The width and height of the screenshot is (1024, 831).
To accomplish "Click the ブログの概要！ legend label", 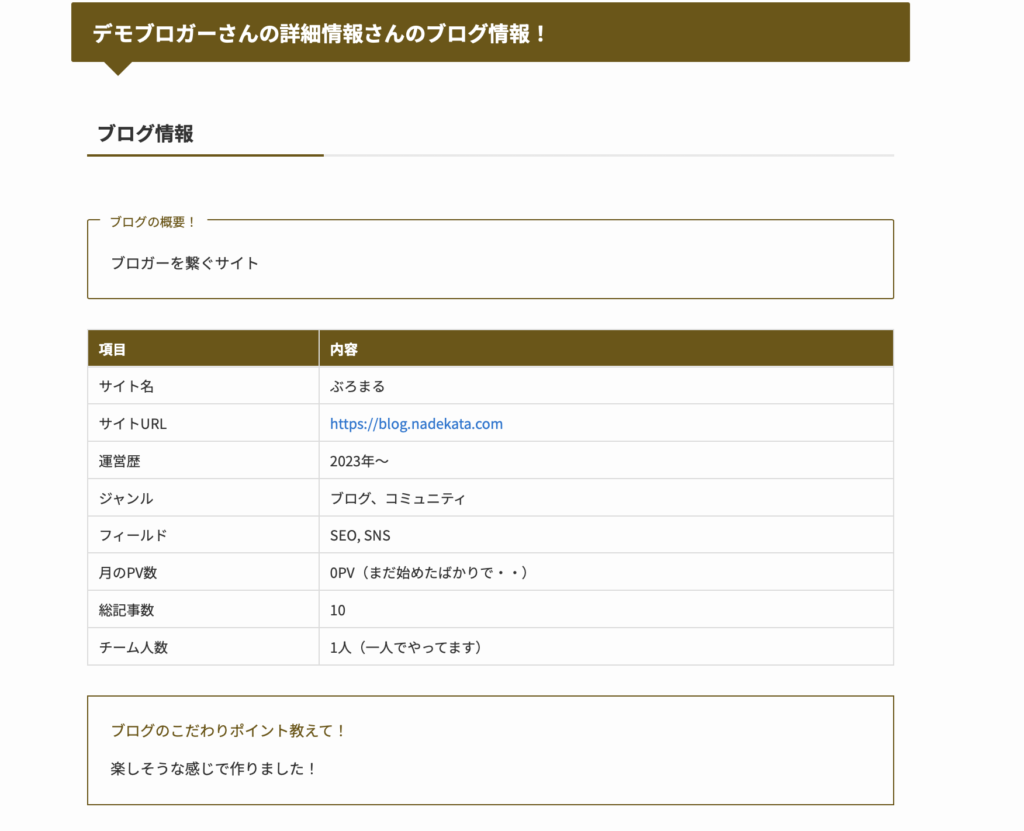I will point(153,222).
